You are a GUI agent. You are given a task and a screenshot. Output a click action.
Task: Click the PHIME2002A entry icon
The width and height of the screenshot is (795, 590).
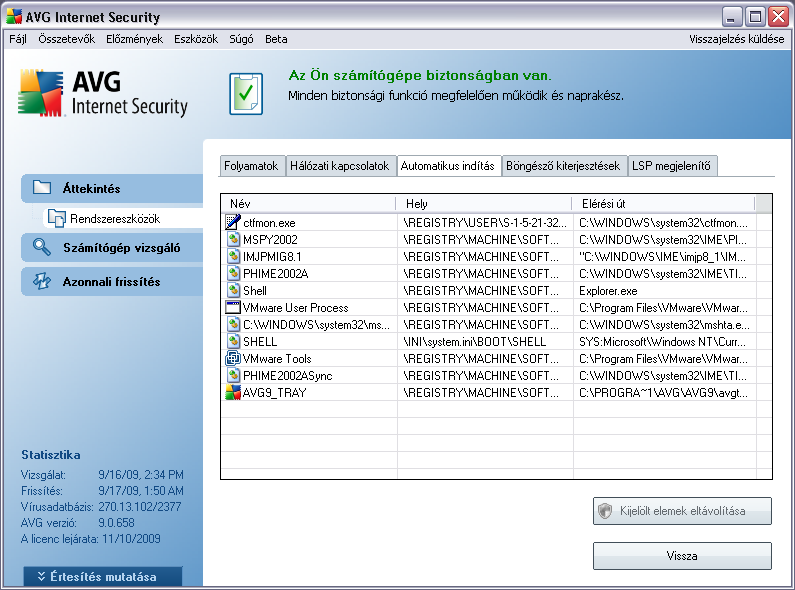coord(233,273)
